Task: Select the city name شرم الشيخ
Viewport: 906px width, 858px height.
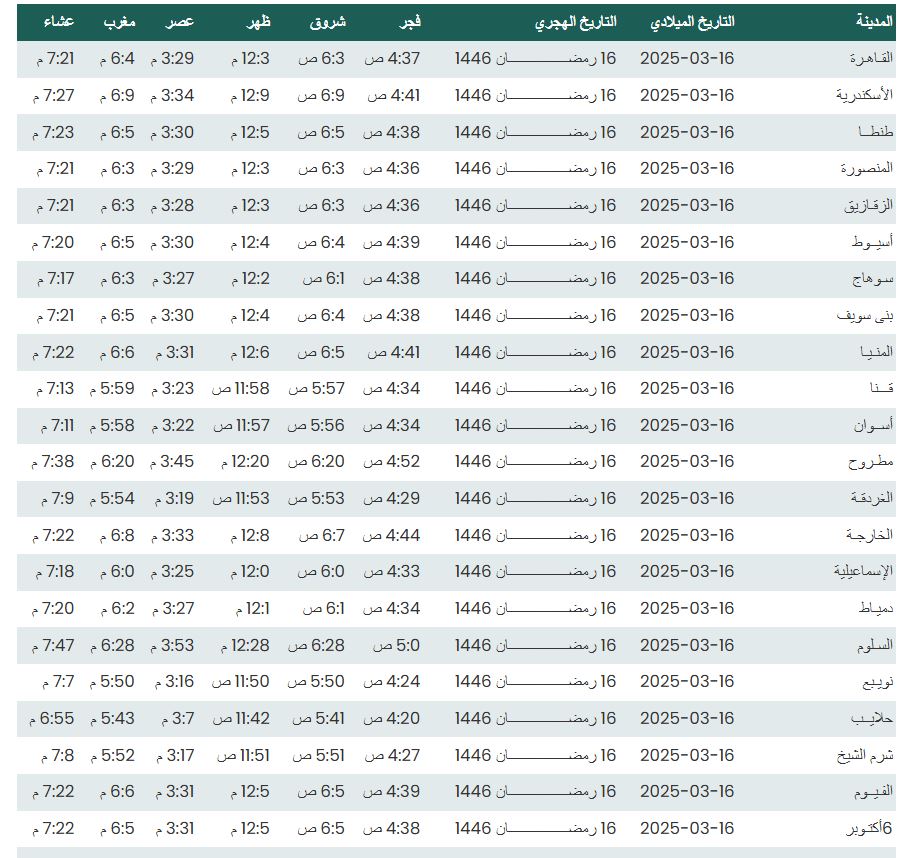Action: [865, 756]
